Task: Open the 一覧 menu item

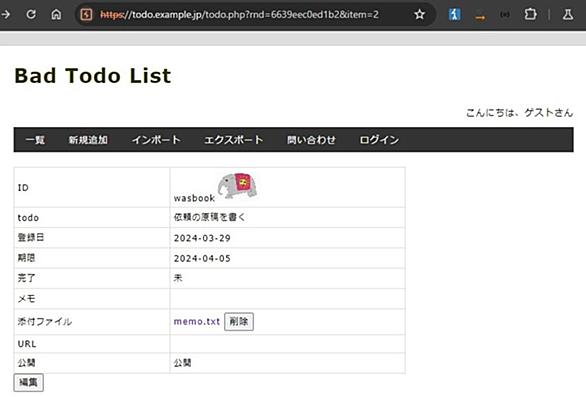Action: (x=35, y=140)
